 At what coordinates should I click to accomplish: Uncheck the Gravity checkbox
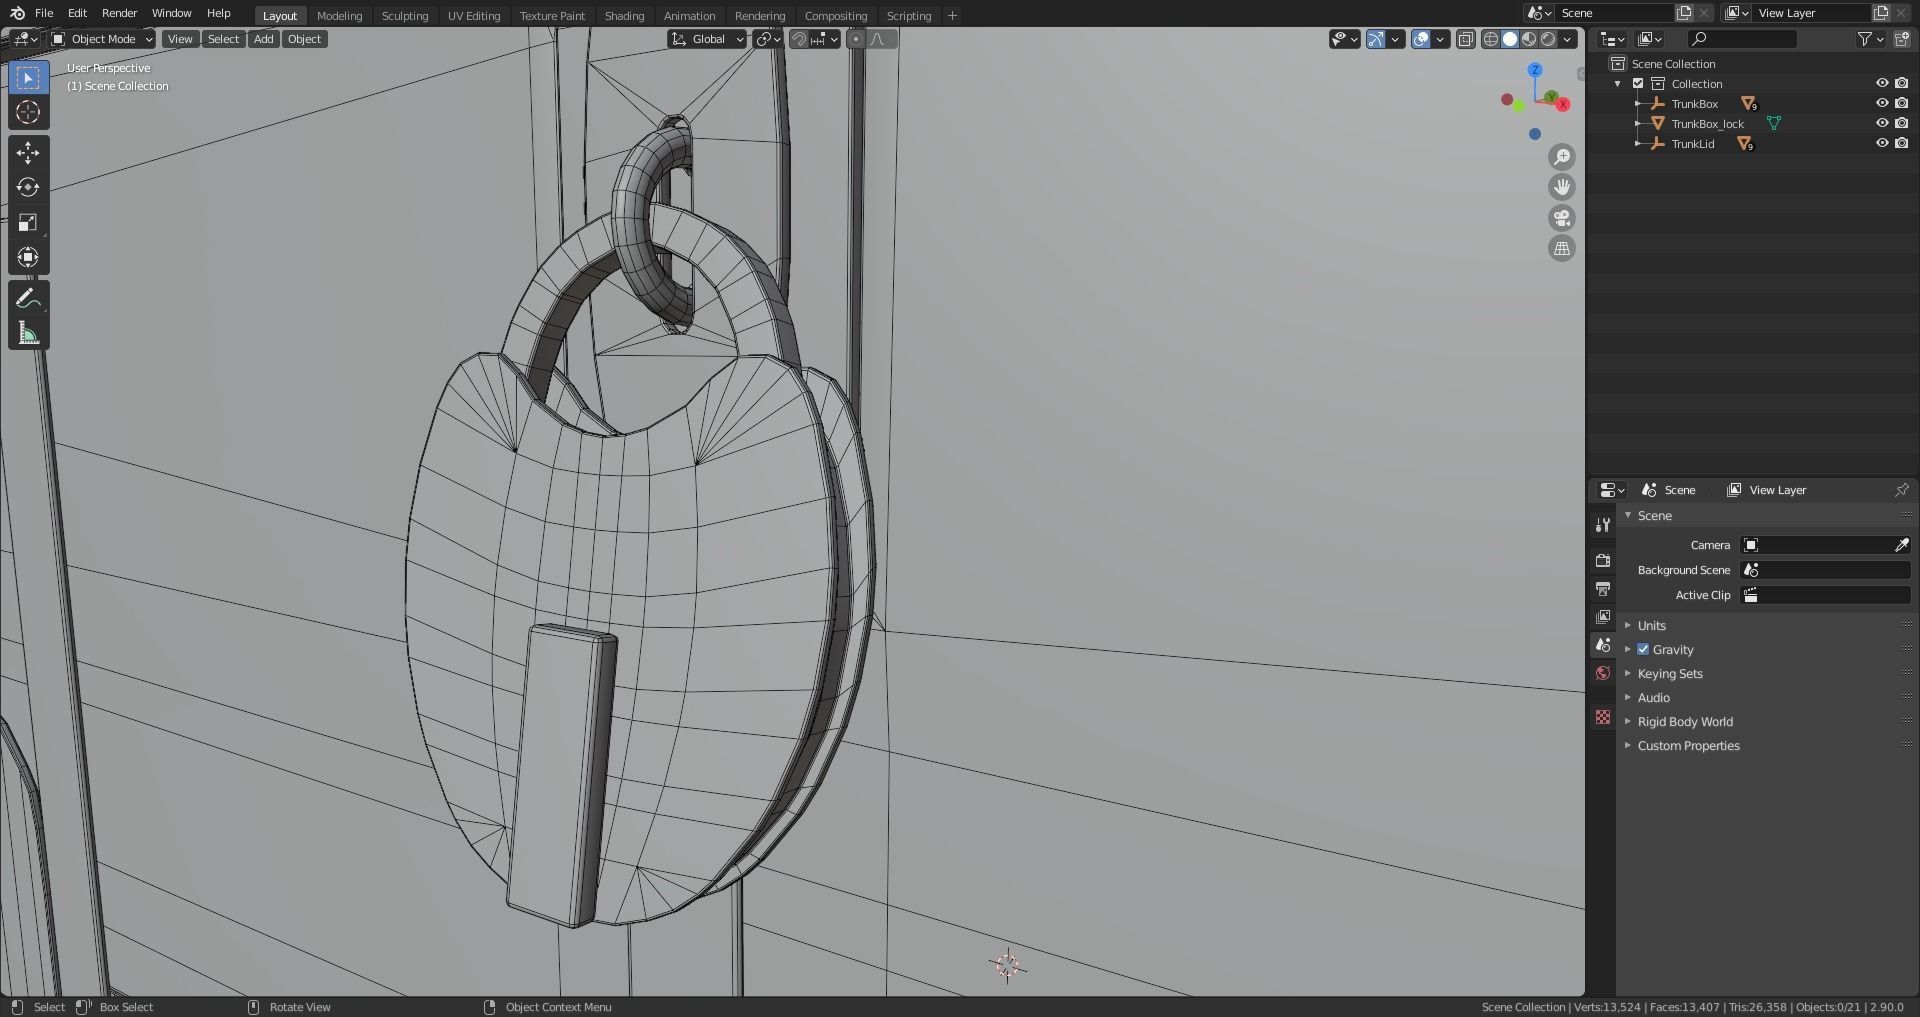(1643, 650)
